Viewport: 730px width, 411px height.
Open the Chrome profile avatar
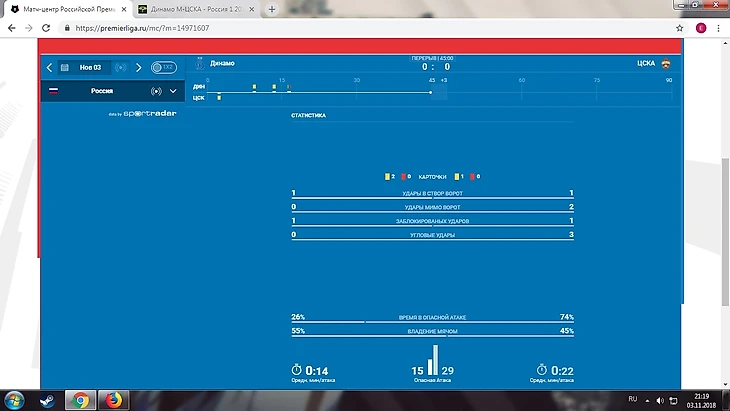pos(701,28)
